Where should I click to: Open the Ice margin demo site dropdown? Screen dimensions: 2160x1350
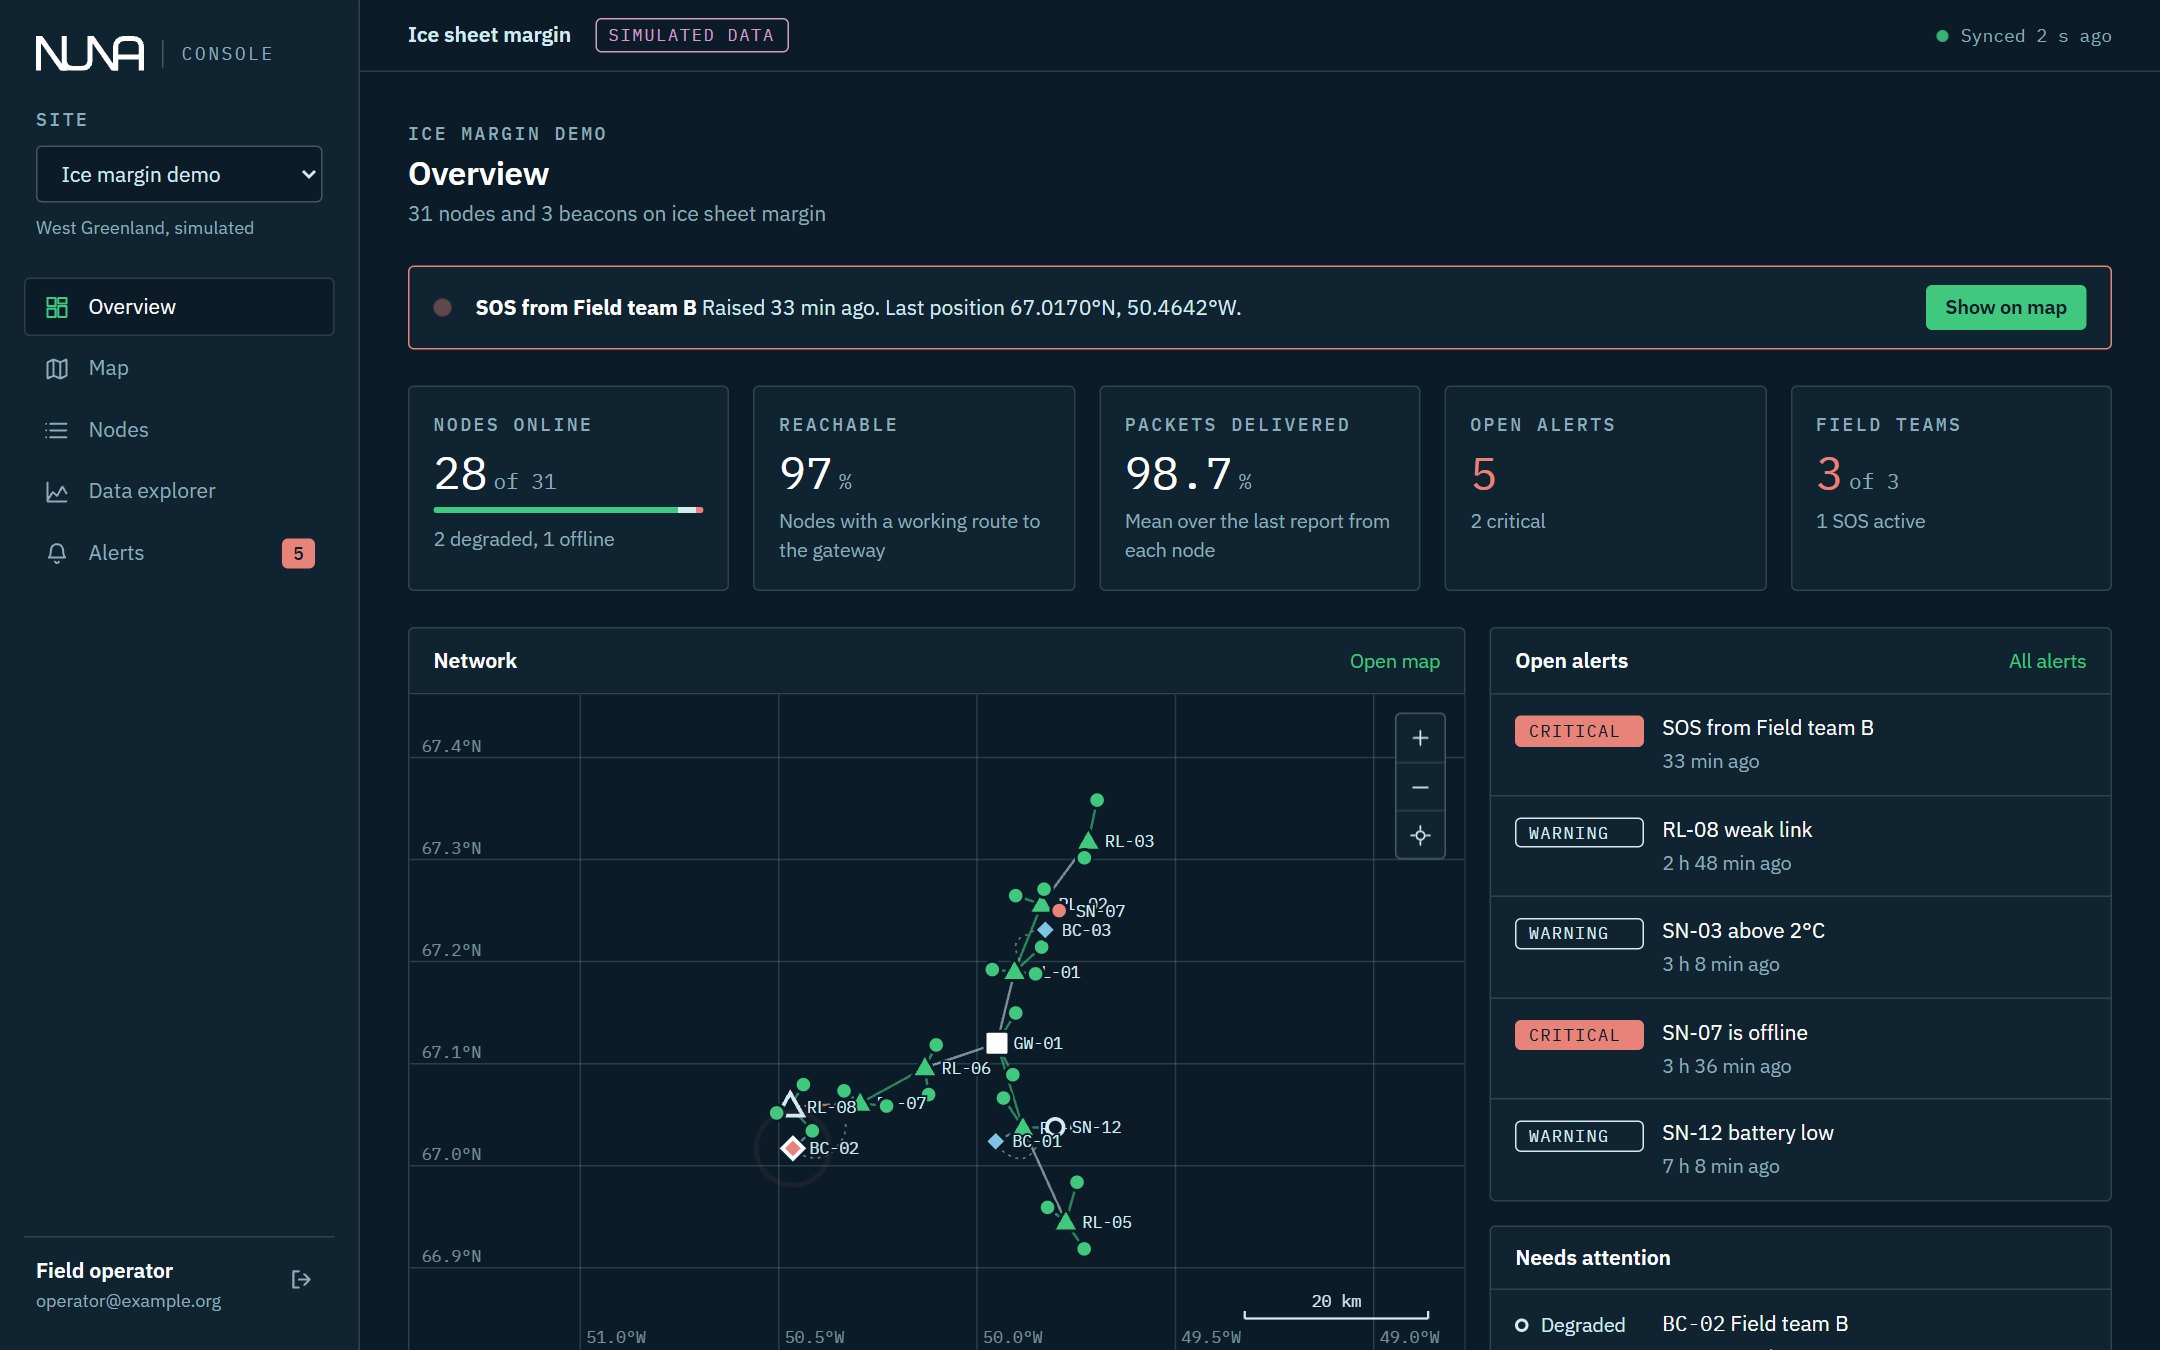(x=179, y=174)
